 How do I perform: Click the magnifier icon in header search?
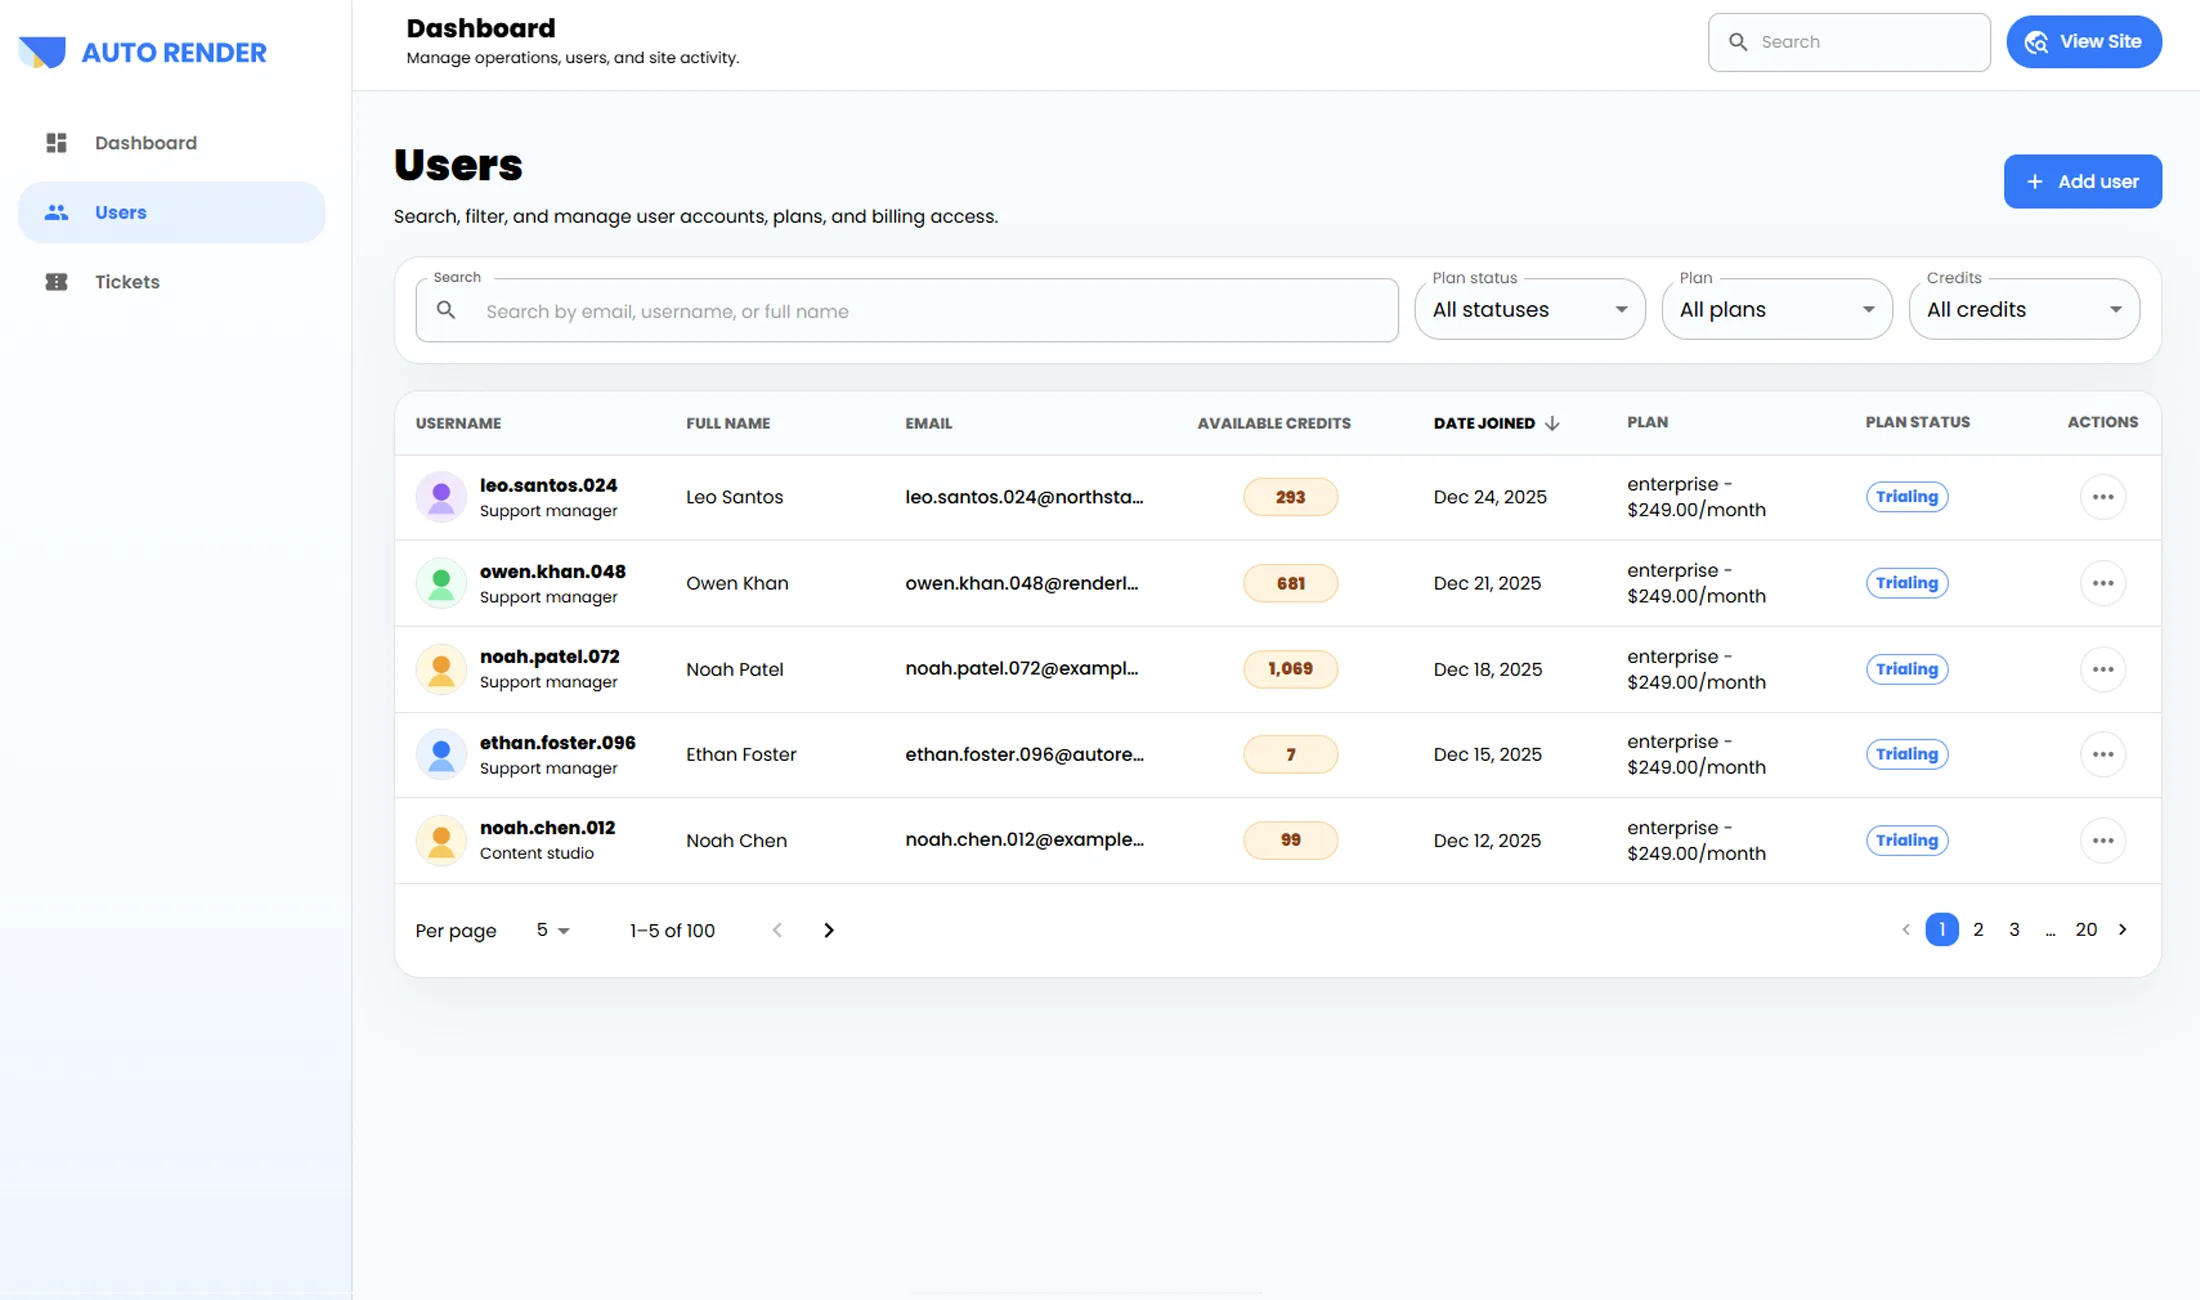coord(1738,42)
